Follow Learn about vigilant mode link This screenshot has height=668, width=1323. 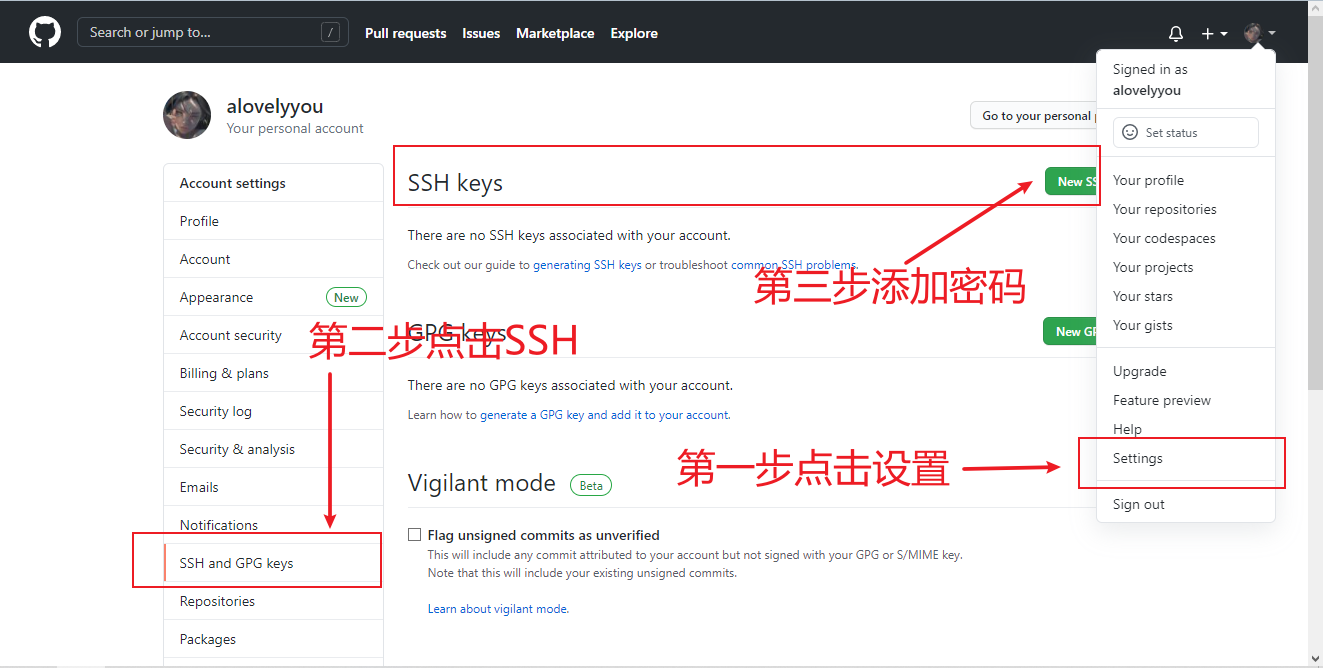[x=497, y=609]
